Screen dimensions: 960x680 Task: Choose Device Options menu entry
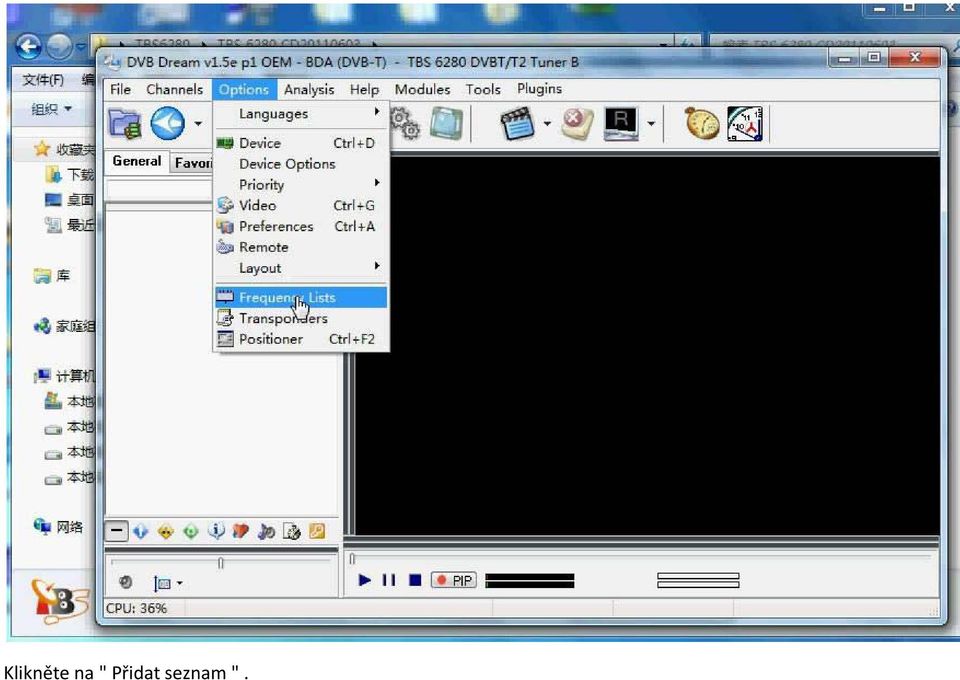pos(301,164)
